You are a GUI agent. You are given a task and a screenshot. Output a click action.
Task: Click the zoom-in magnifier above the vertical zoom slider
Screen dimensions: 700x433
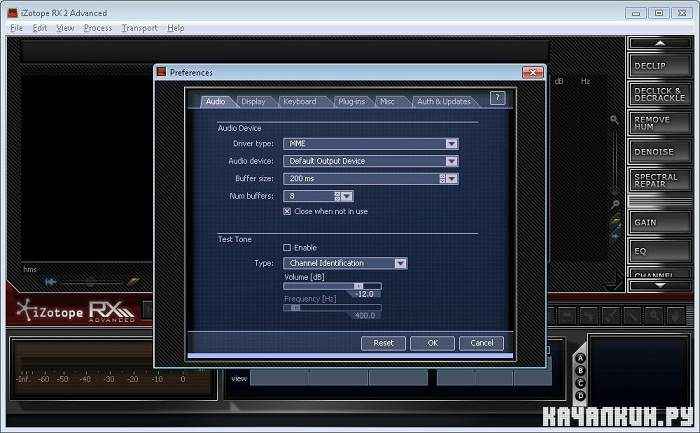click(x=615, y=120)
